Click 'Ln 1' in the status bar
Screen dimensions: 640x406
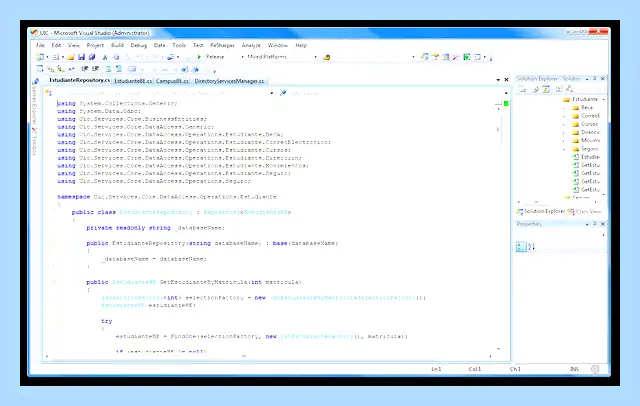436,369
